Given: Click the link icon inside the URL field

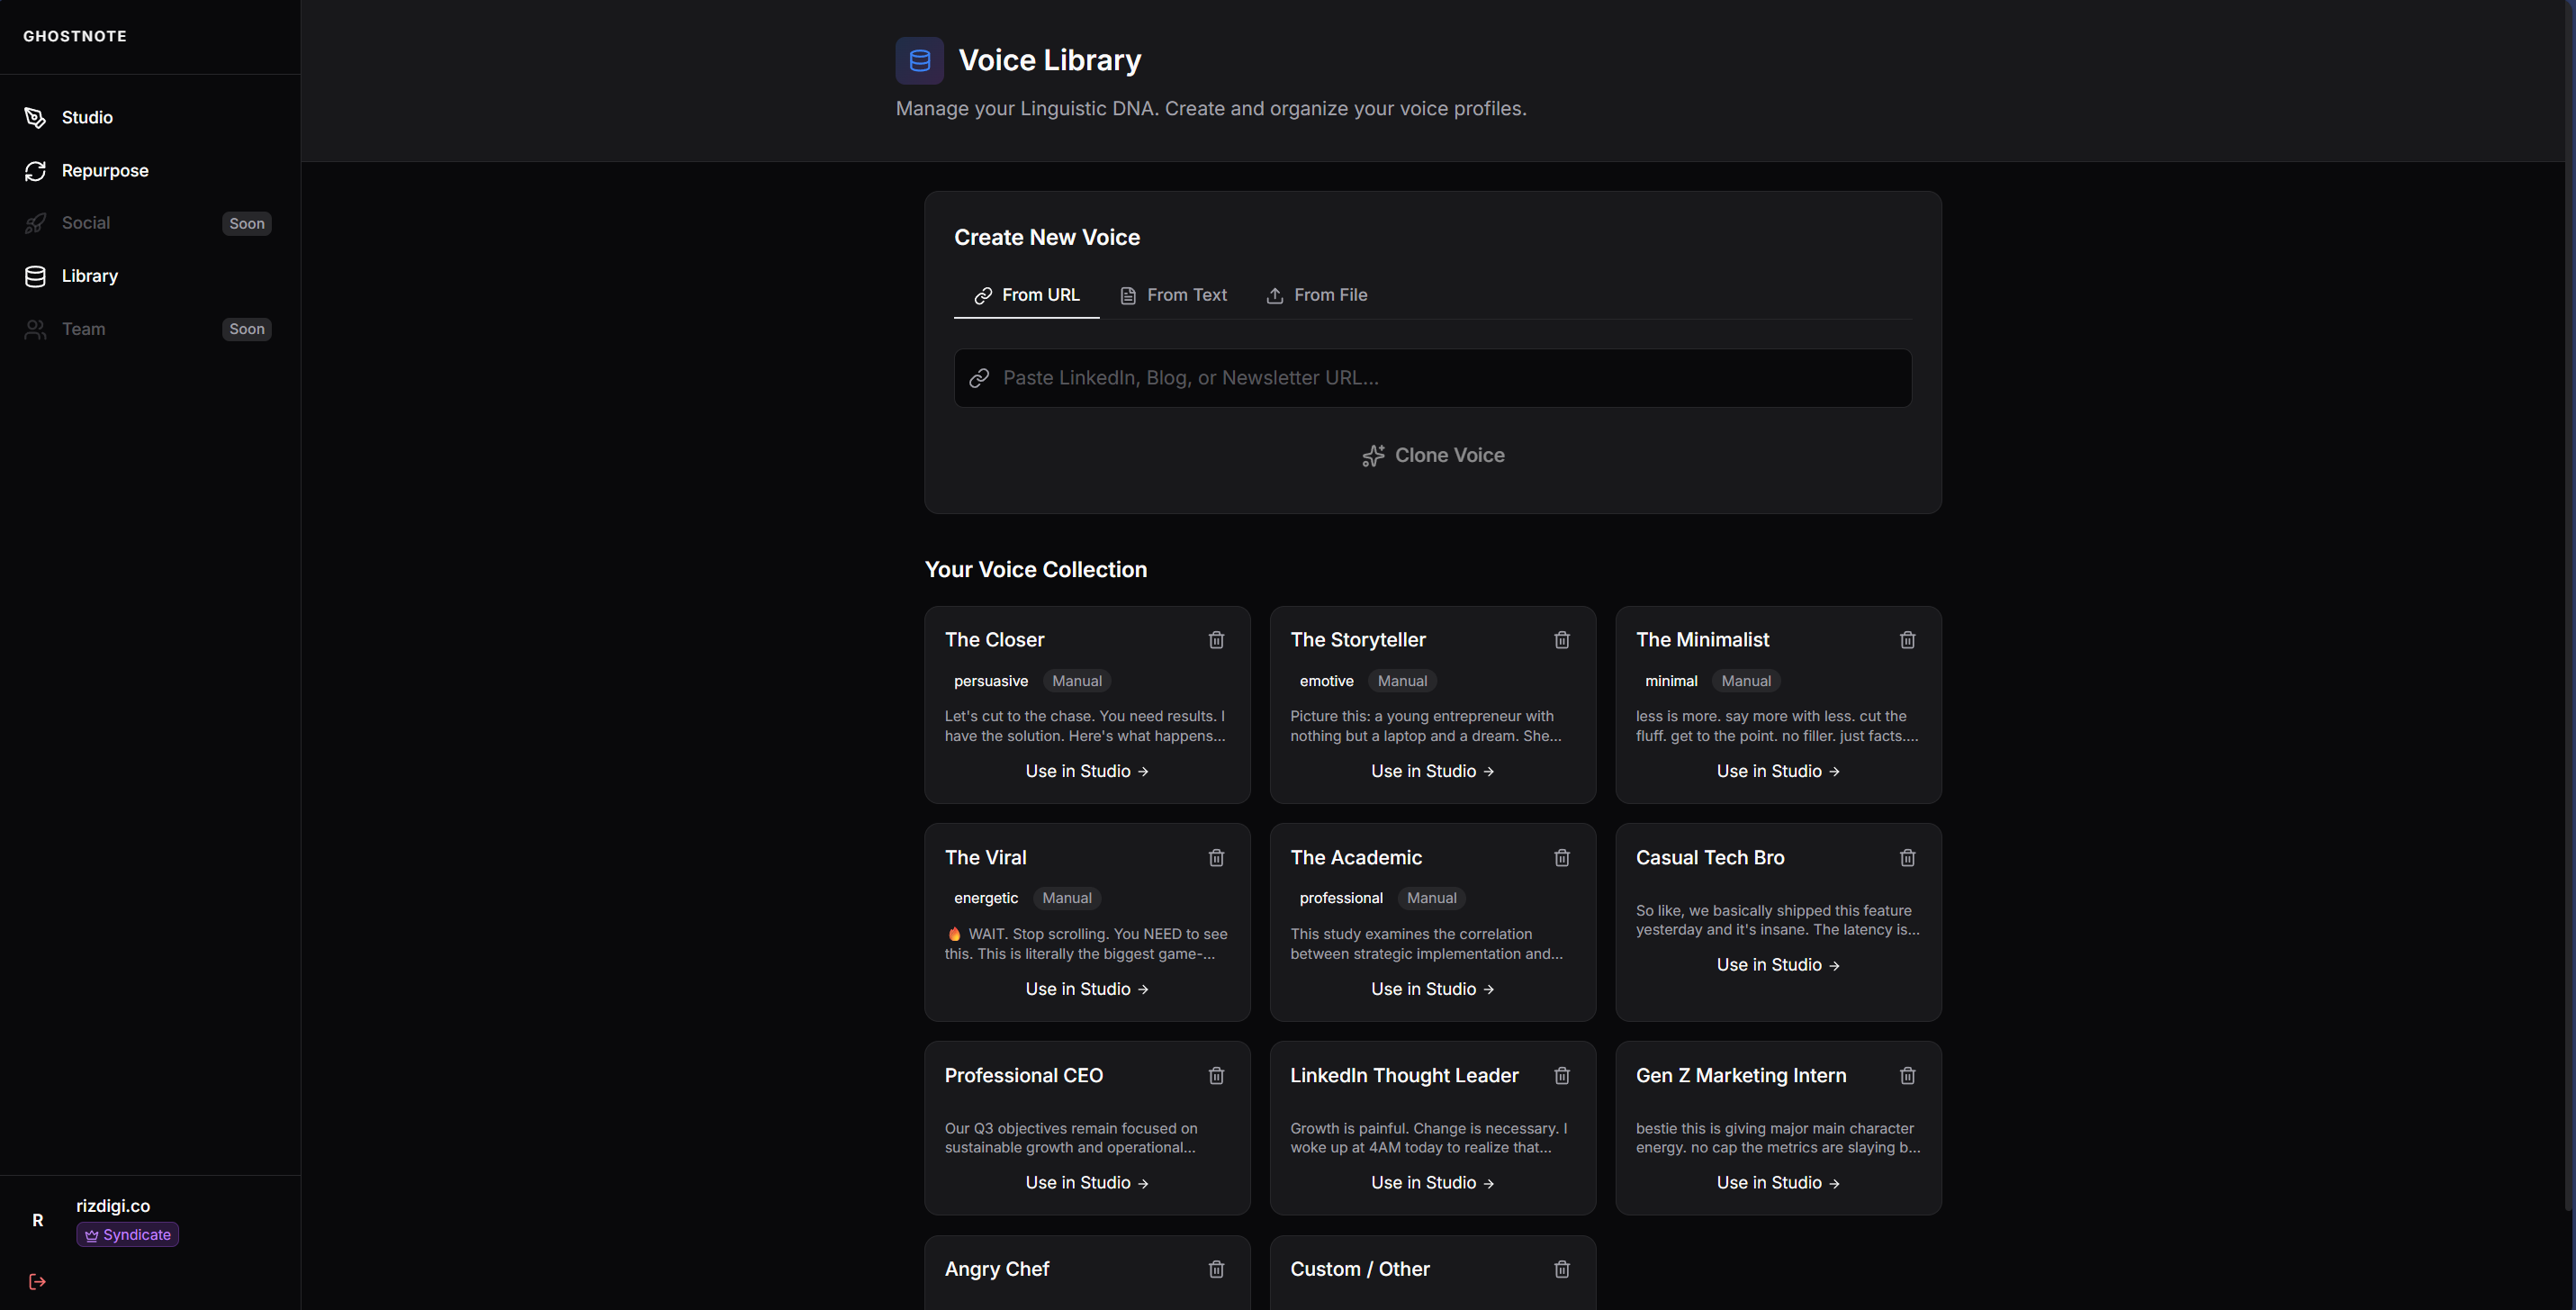Looking at the screenshot, I should coord(980,378).
